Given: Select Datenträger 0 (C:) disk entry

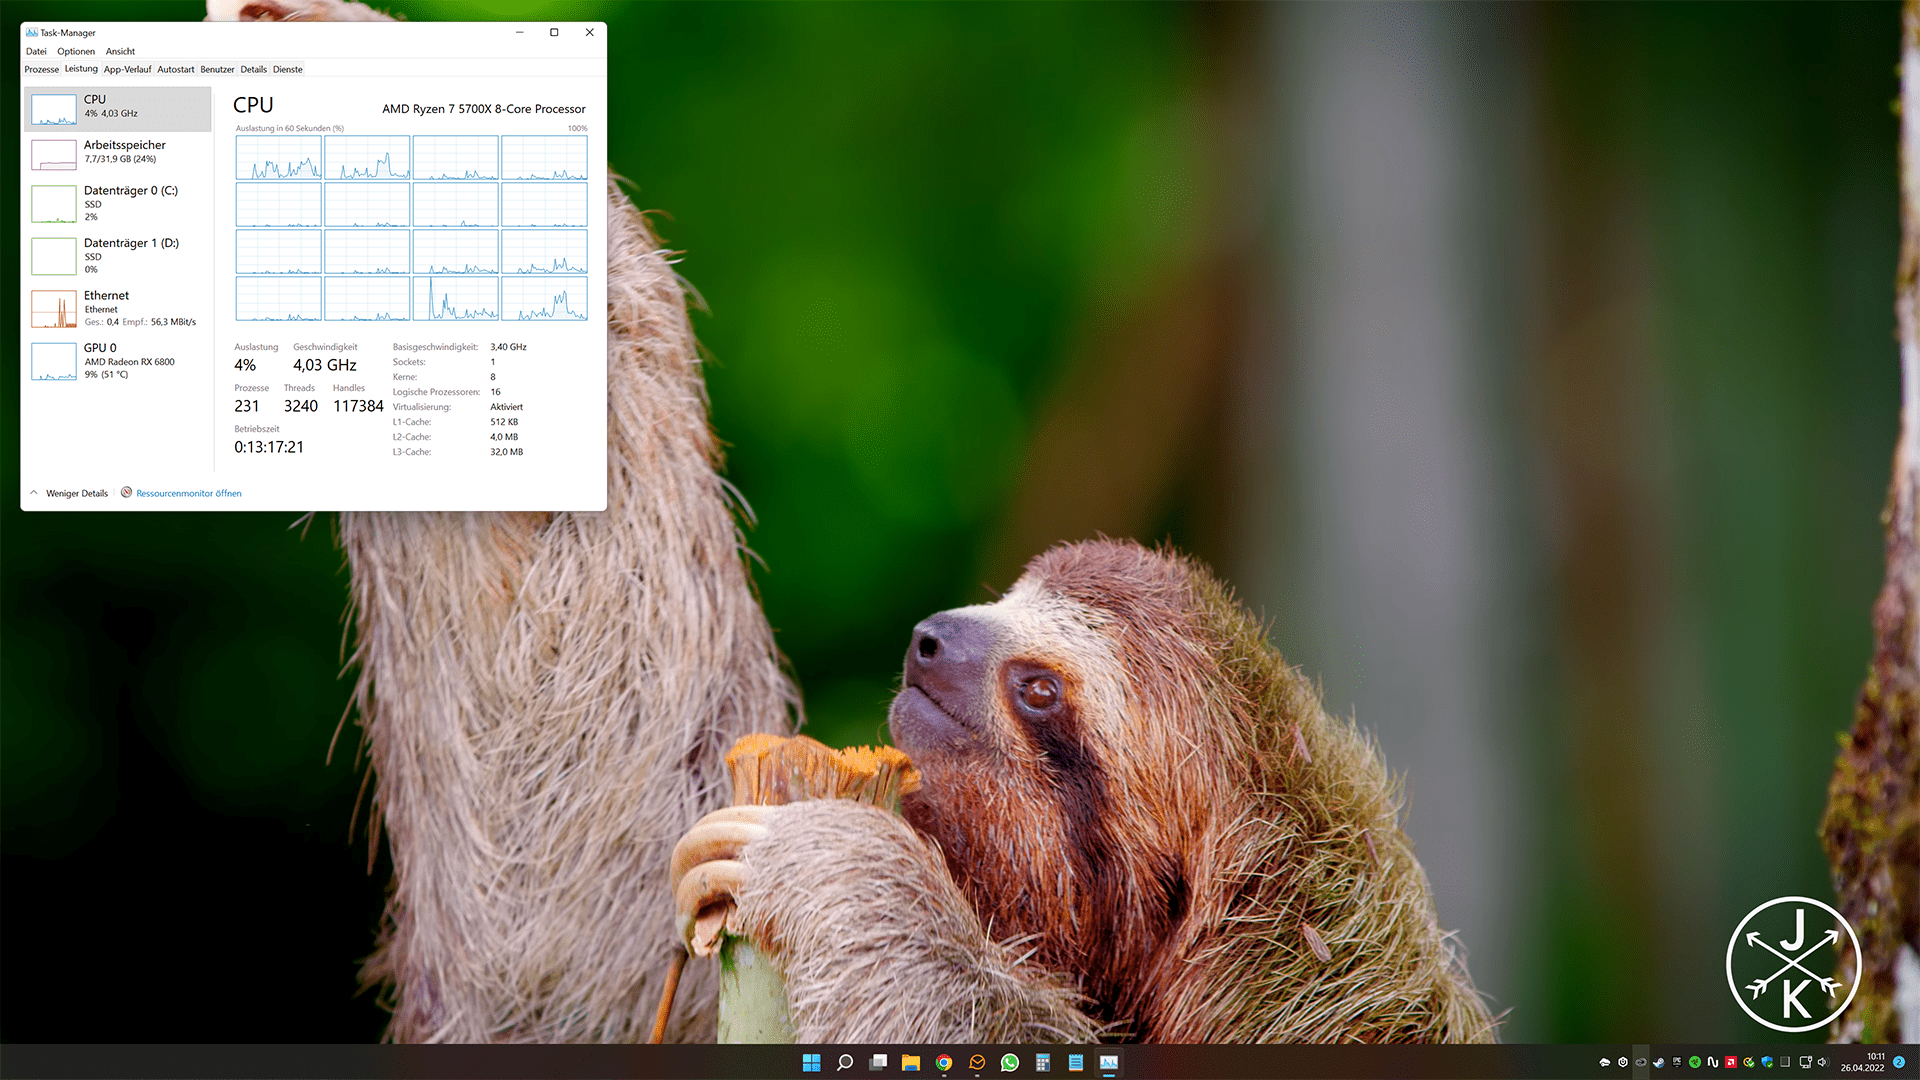Looking at the screenshot, I should 117,203.
